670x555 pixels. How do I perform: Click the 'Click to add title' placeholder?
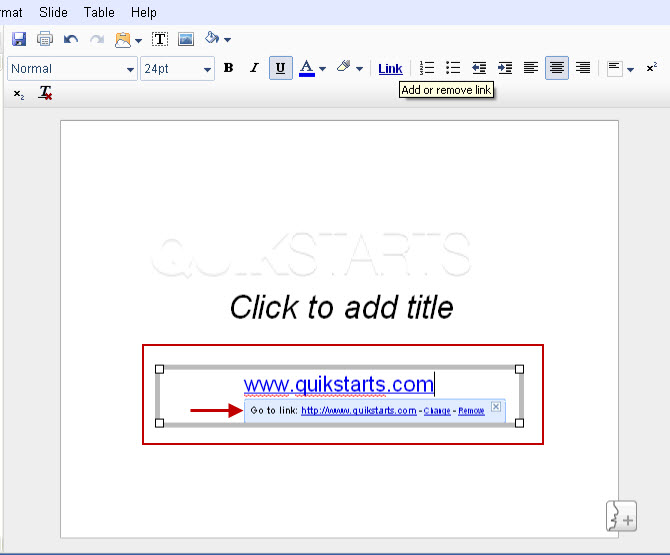coord(341,307)
